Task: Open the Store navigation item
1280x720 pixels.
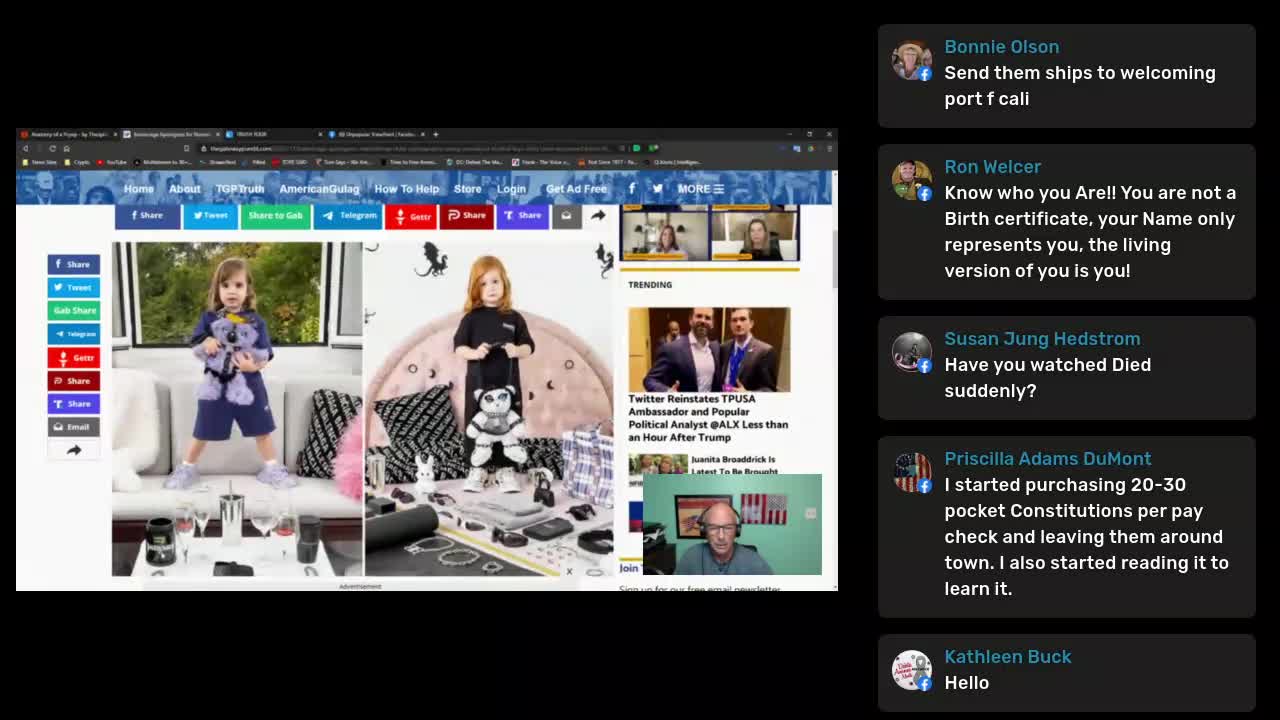Action: click(x=467, y=188)
